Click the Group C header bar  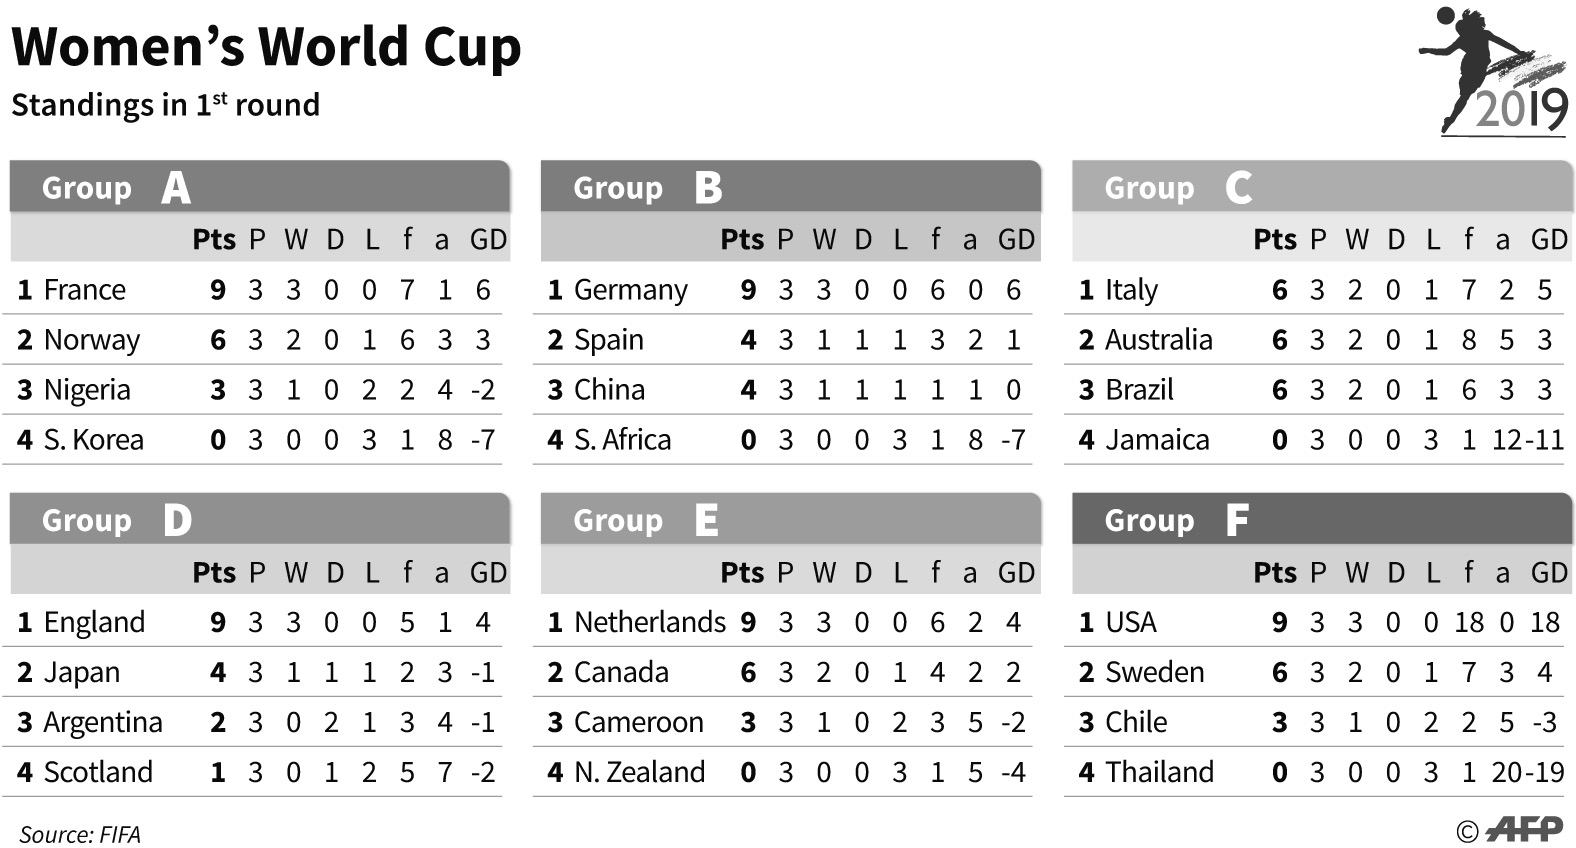(1321, 187)
